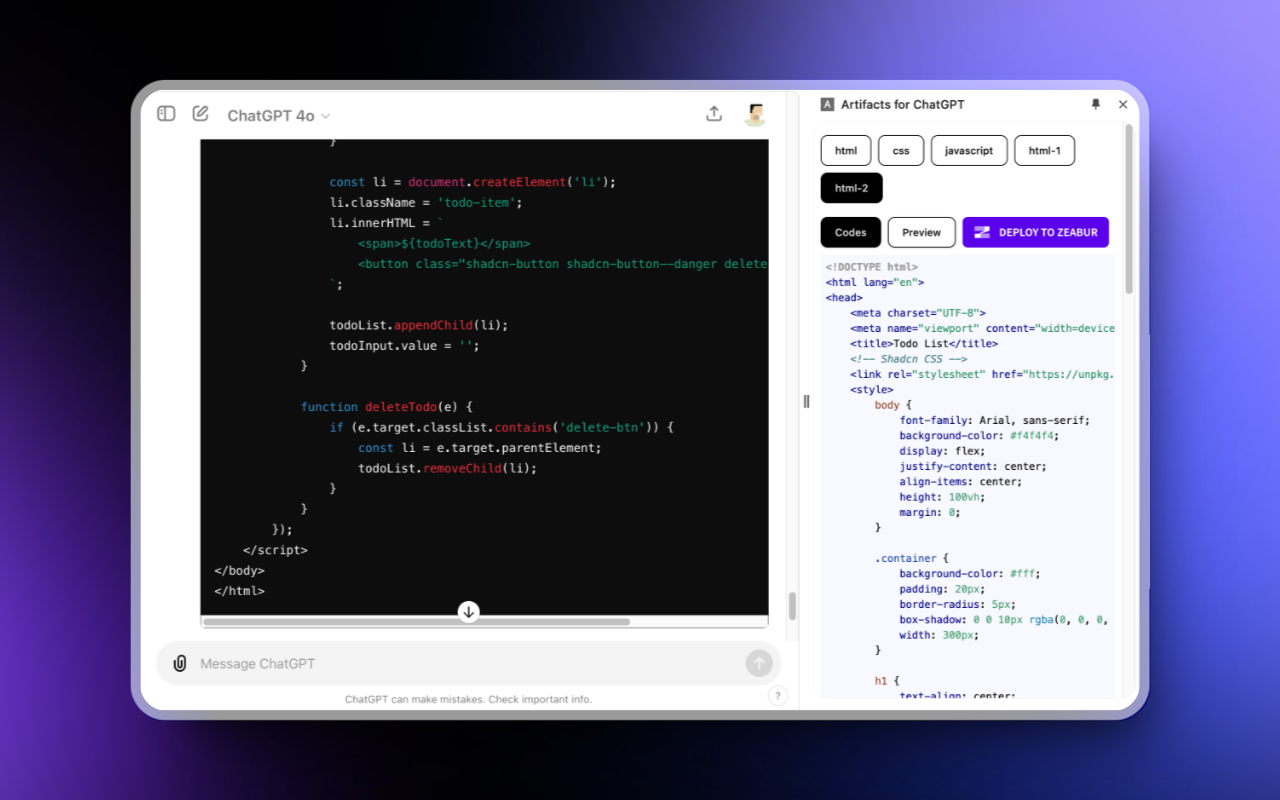1280x800 pixels.
Task: Open the user profile avatar
Action: [755, 114]
